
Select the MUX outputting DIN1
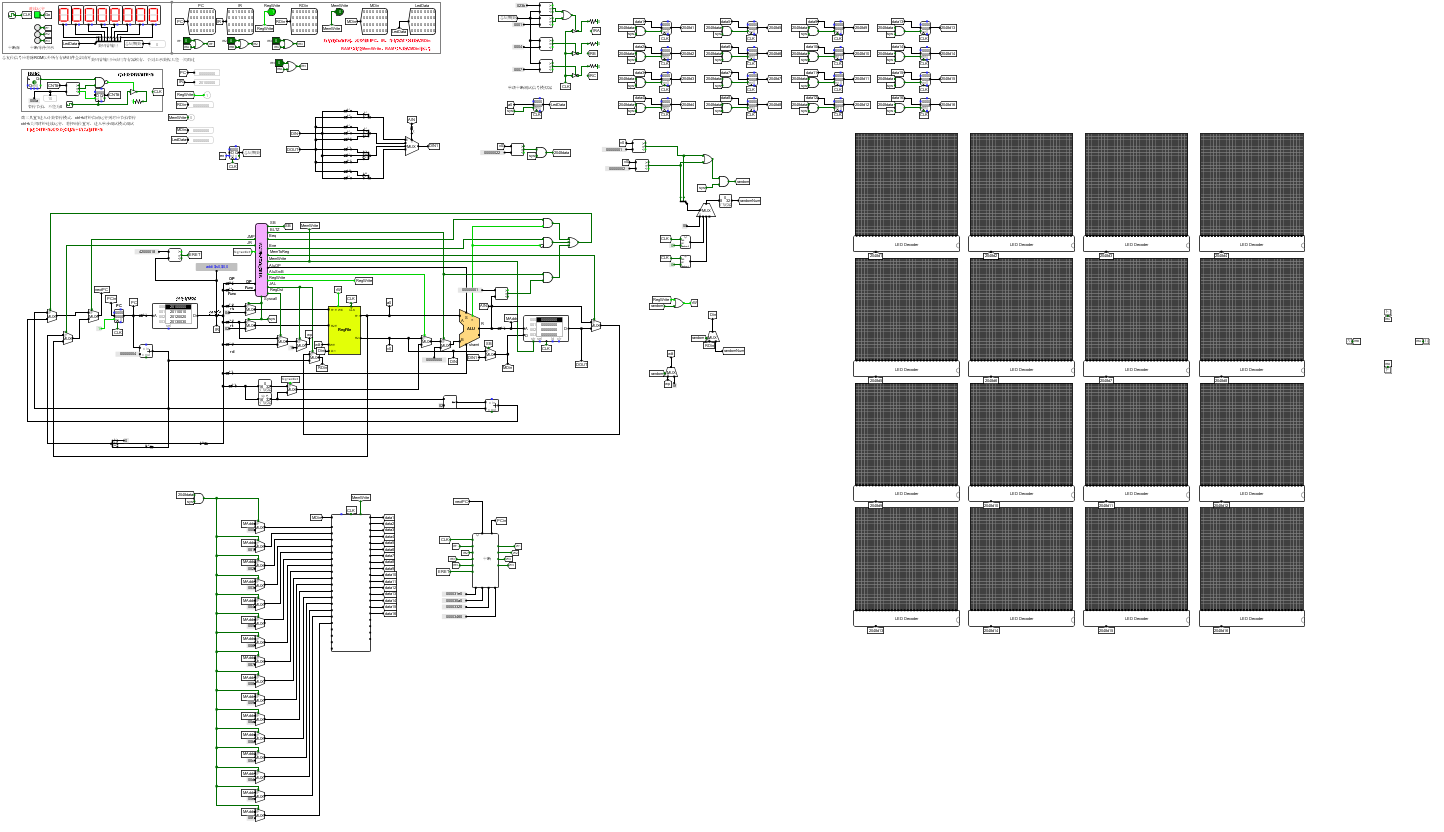point(412,146)
